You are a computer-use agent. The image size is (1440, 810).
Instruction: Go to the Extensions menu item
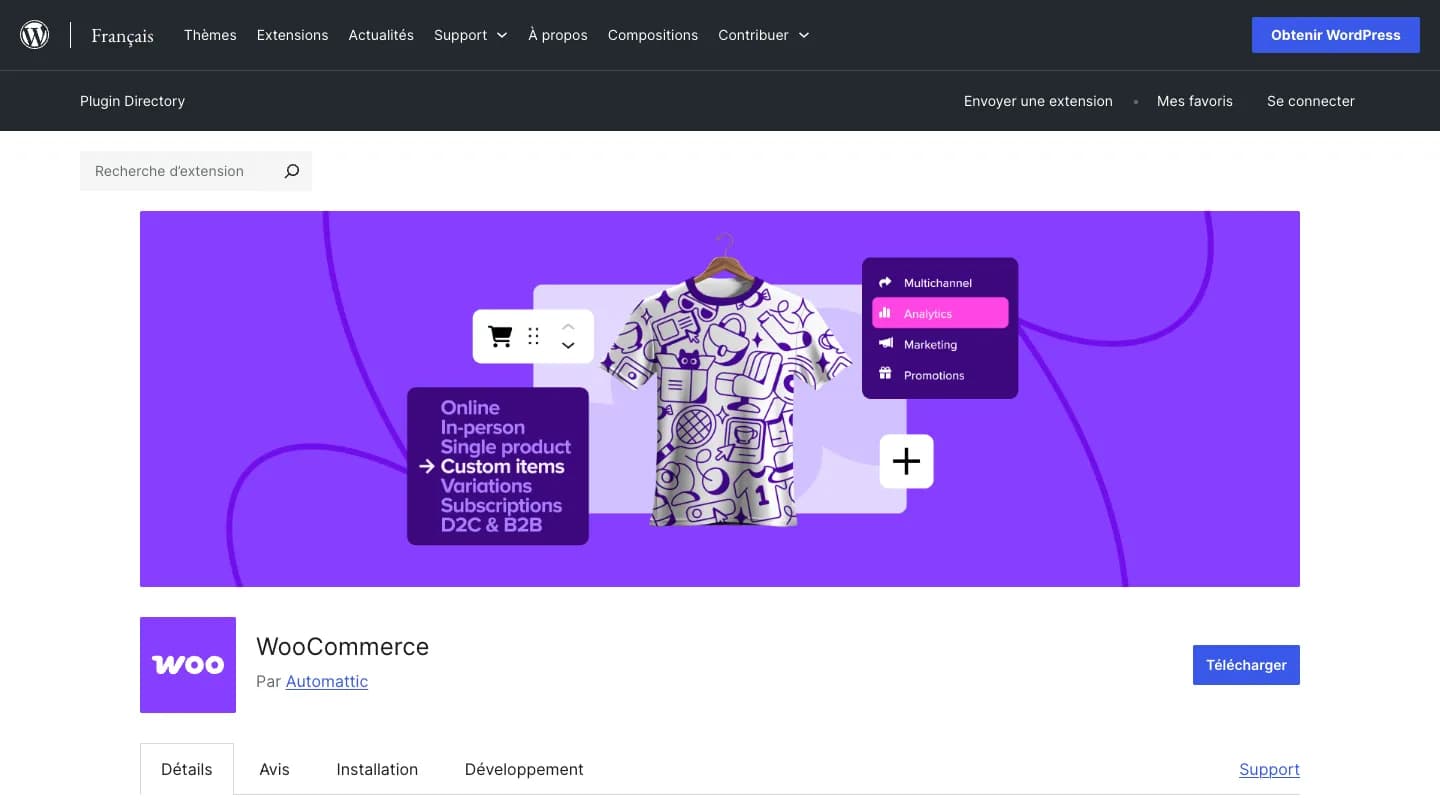(x=292, y=35)
